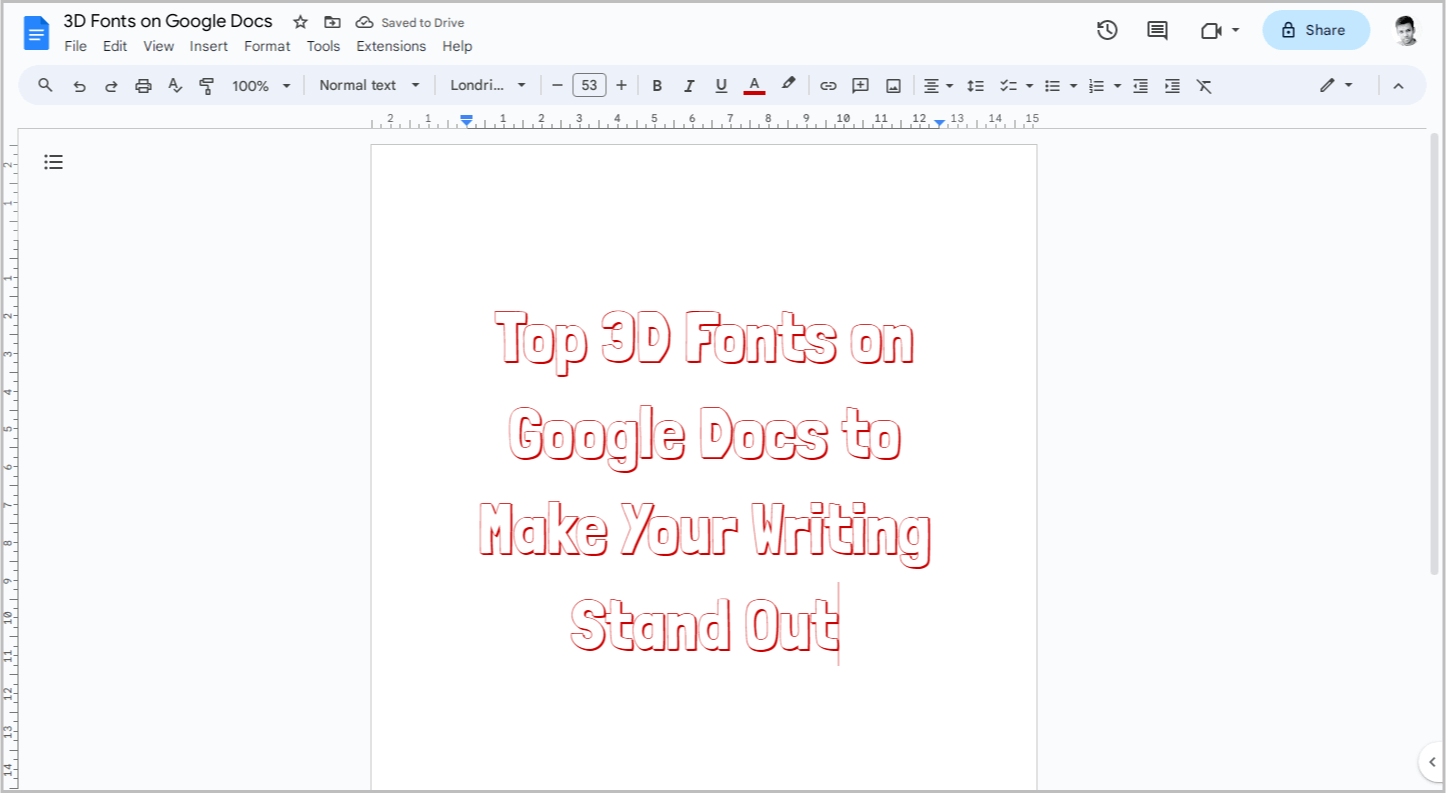Screen dimensions: 1446x793
Task: Open the search menus magnifier icon
Action: tap(45, 85)
